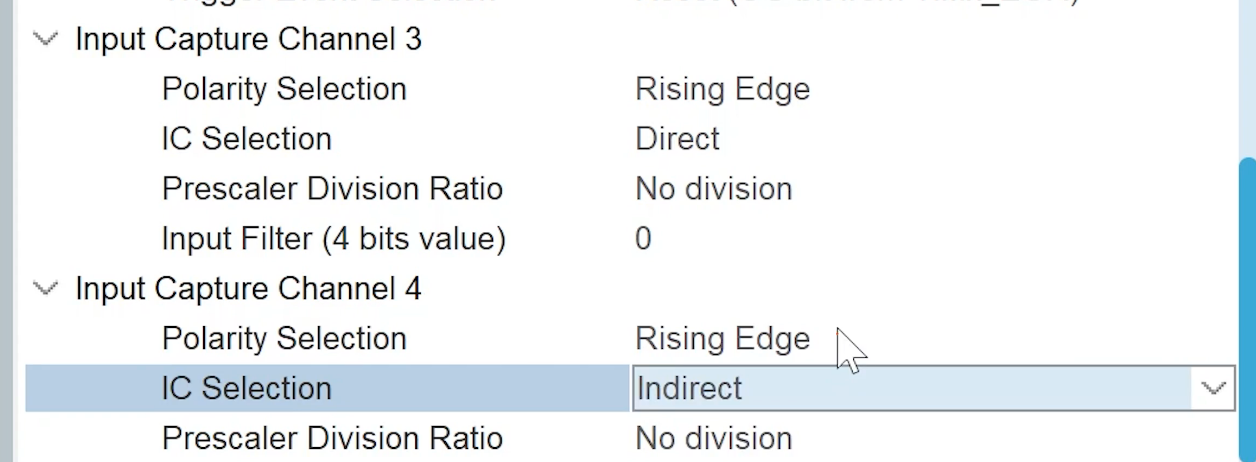
Task: Select Channel 4 Prescaler Division Ratio label
Action: point(332,438)
